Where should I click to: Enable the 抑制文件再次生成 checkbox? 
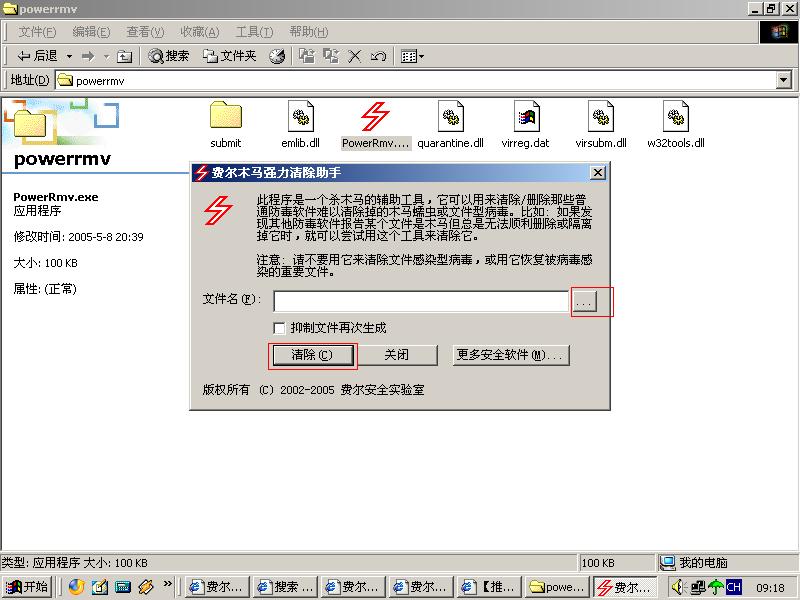point(279,328)
